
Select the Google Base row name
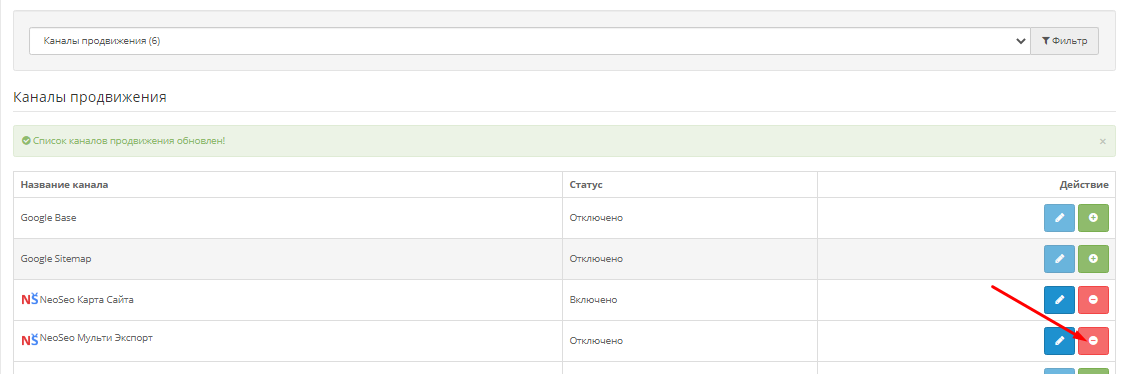49,218
